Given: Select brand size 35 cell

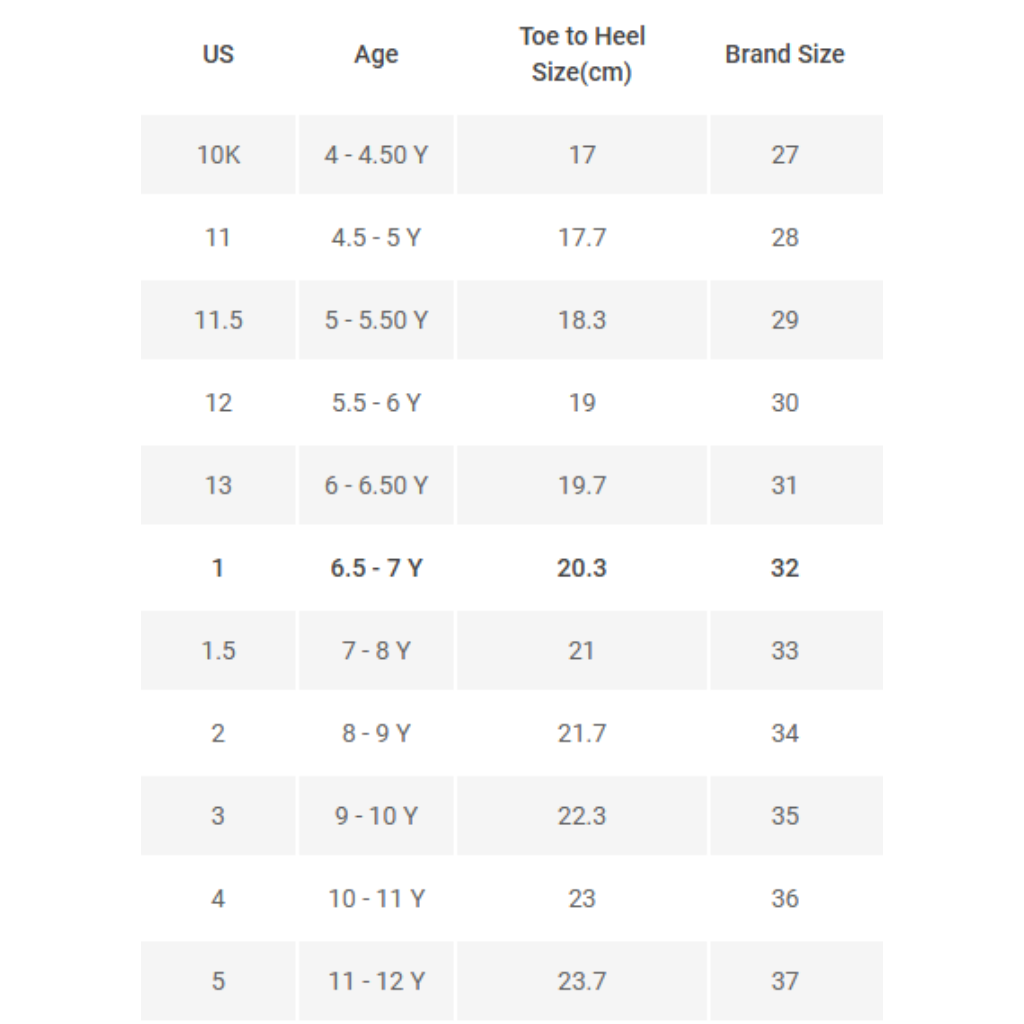Looking at the screenshot, I should (785, 816).
